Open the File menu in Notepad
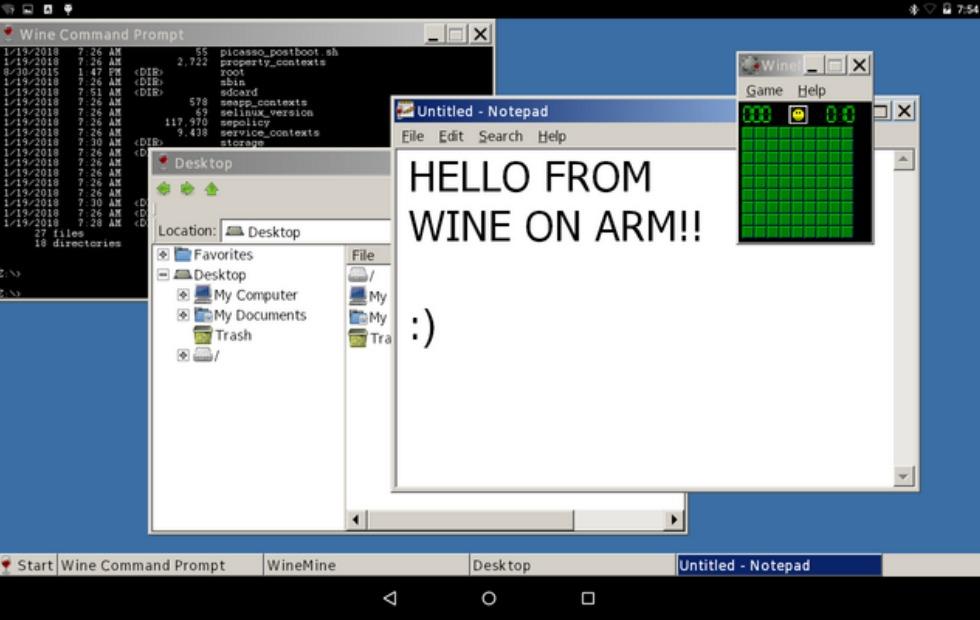 [x=411, y=136]
